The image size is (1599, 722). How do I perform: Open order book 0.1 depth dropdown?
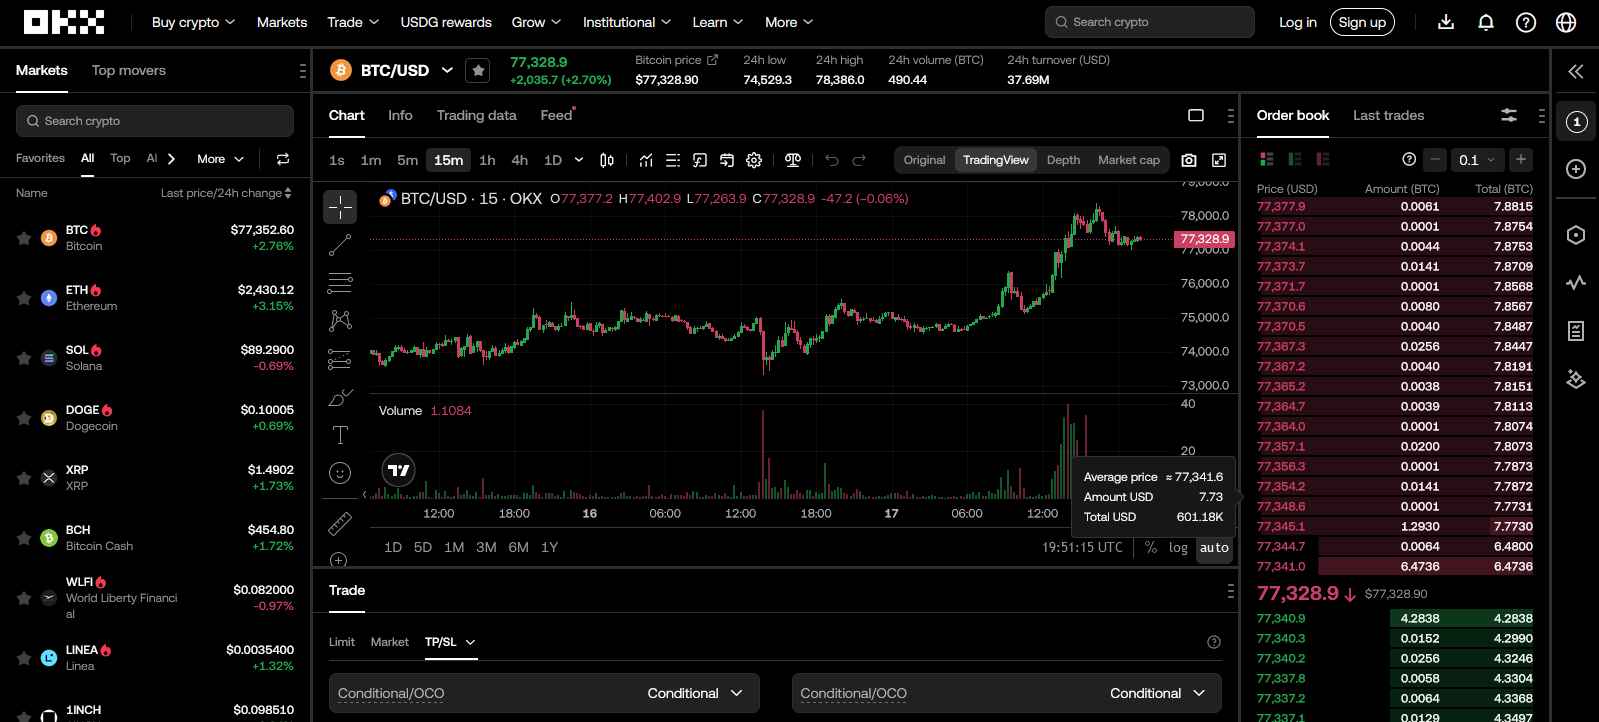pyautogui.click(x=1476, y=160)
